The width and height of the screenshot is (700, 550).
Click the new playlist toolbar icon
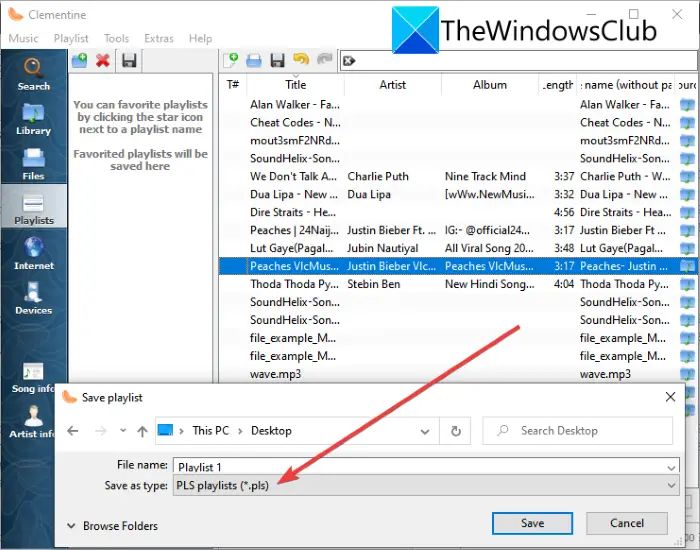(x=230, y=60)
